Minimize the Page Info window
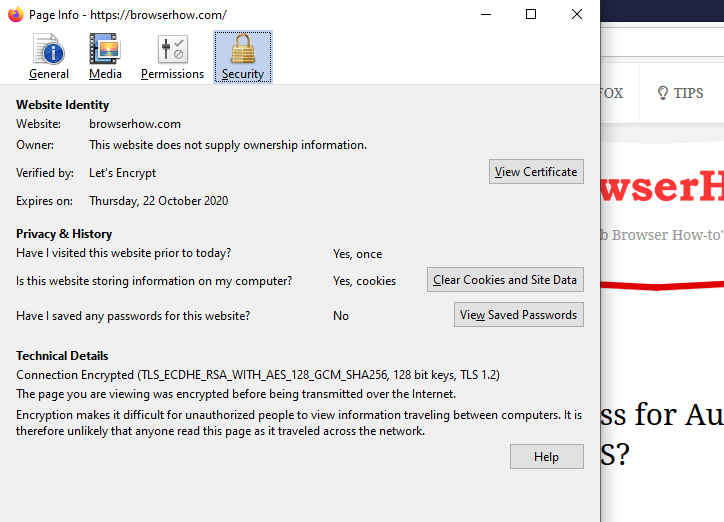This screenshot has height=522, width=724. pyautogui.click(x=486, y=14)
